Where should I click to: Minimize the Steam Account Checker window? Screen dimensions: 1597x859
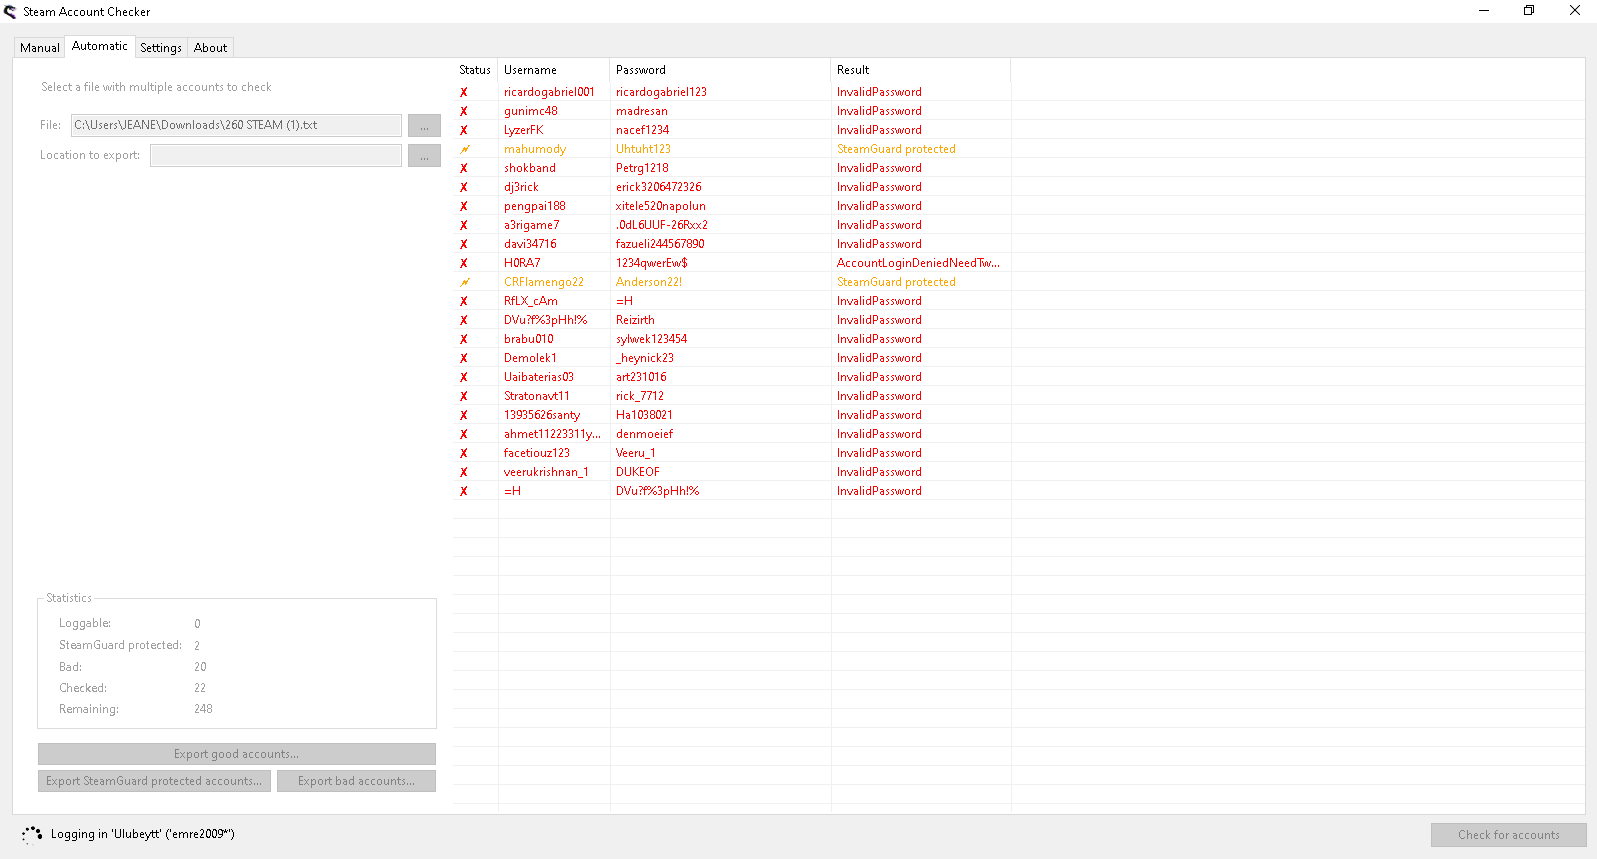pos(1484,11)
